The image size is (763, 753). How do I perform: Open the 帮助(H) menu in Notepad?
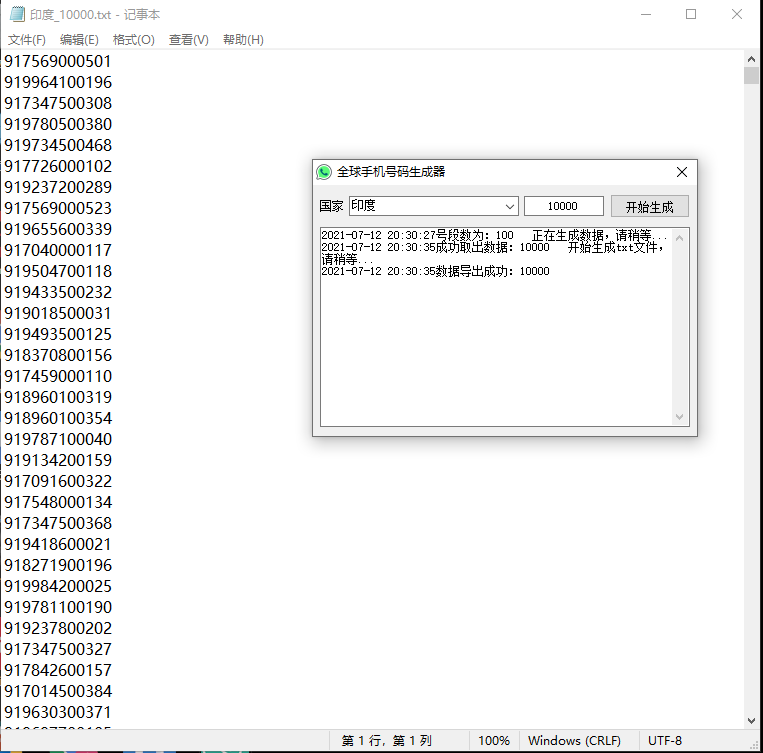243,40
